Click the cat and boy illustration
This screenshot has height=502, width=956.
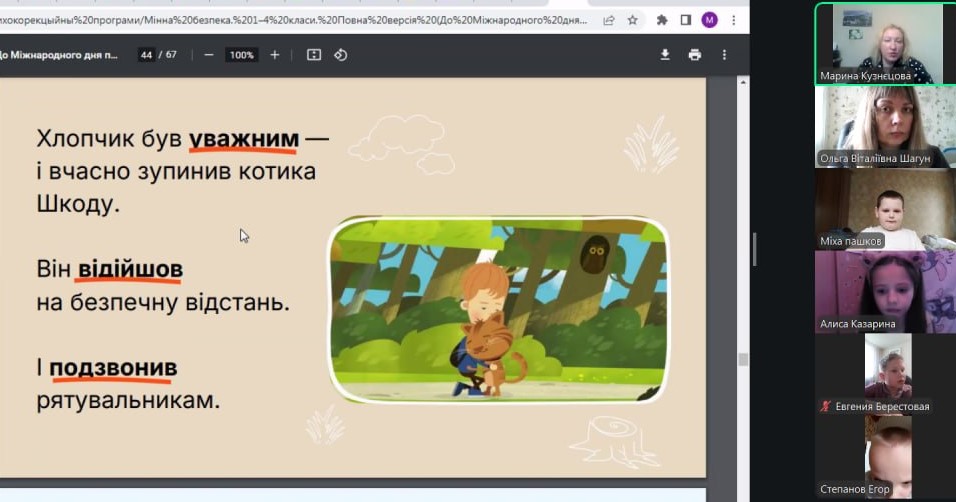[498, 310]
